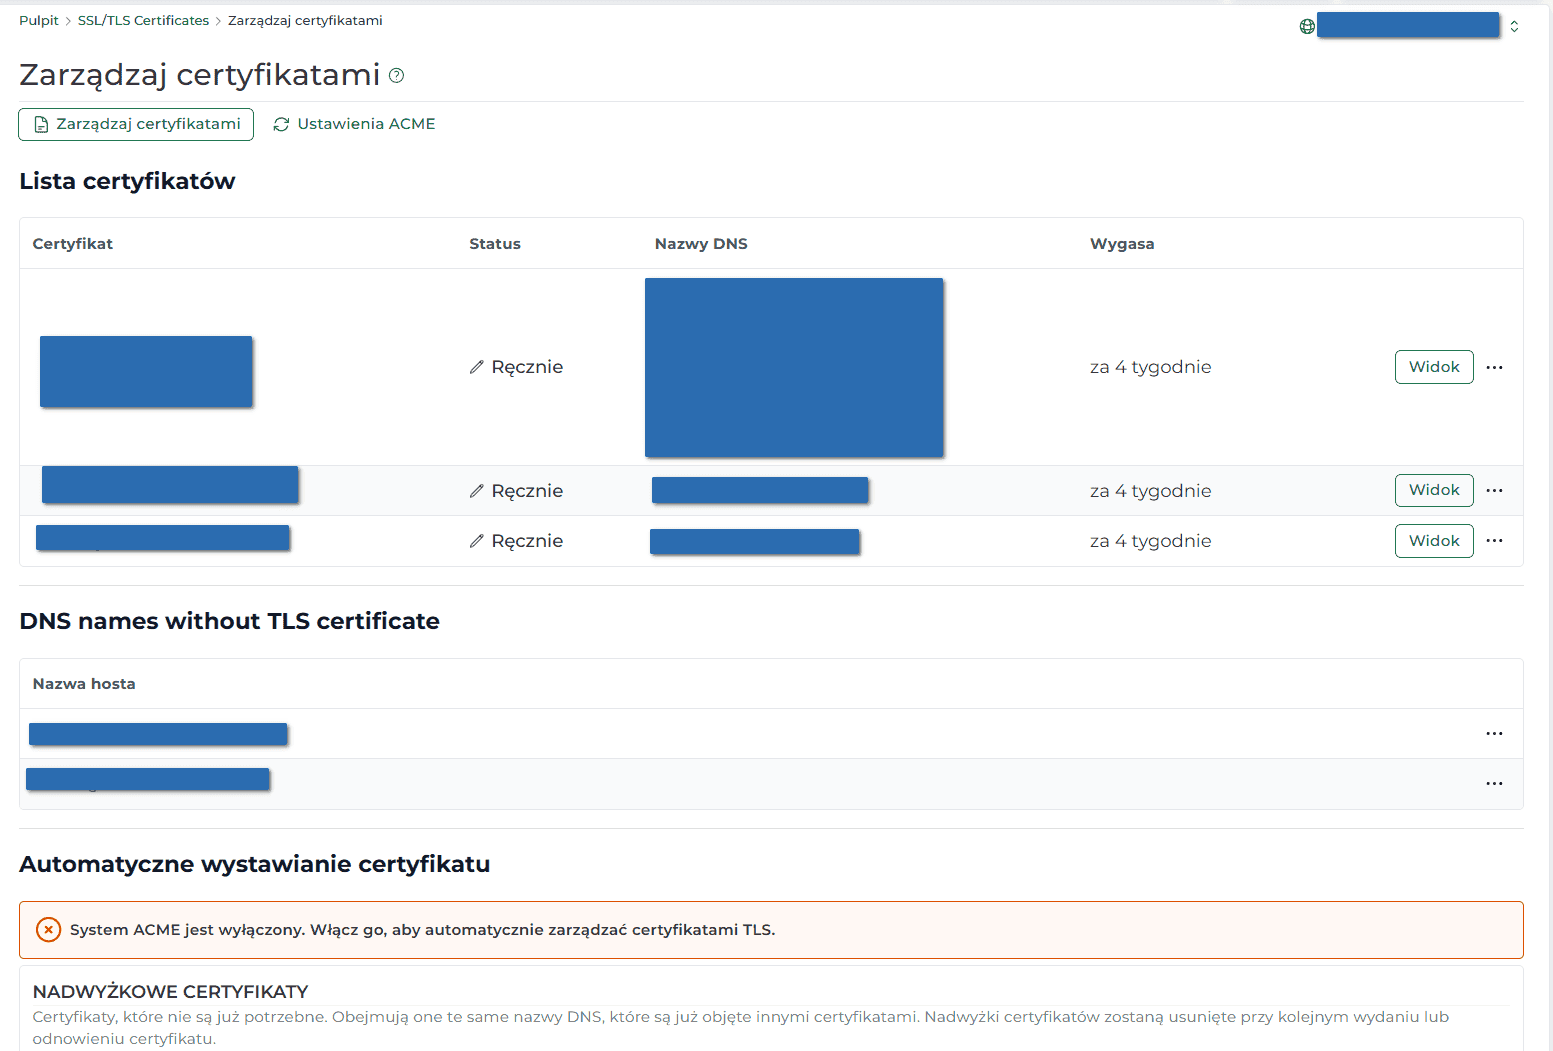
Task: Switch to the Ustawienia ACME tab
Action: pos(354,124)
